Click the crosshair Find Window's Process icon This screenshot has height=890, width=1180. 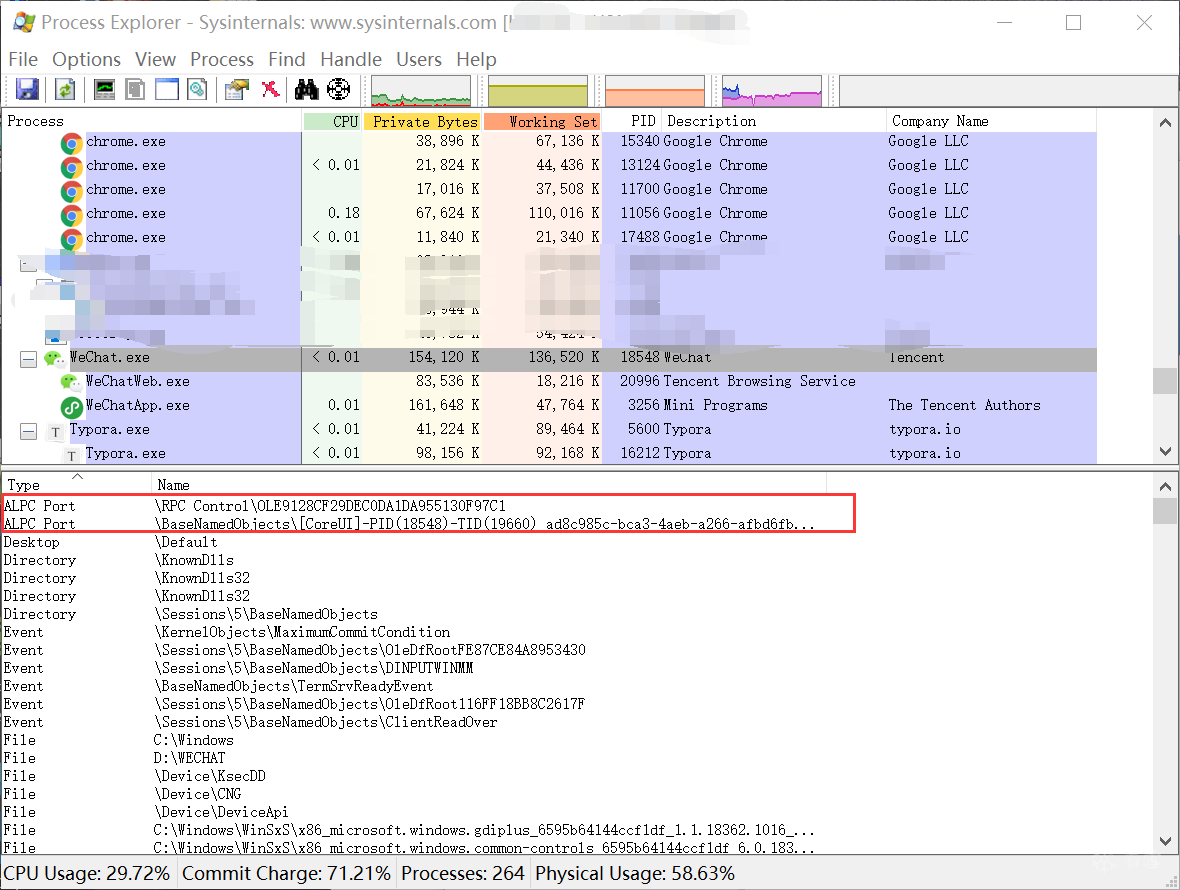pyautogui.click(x=339, y=90)
